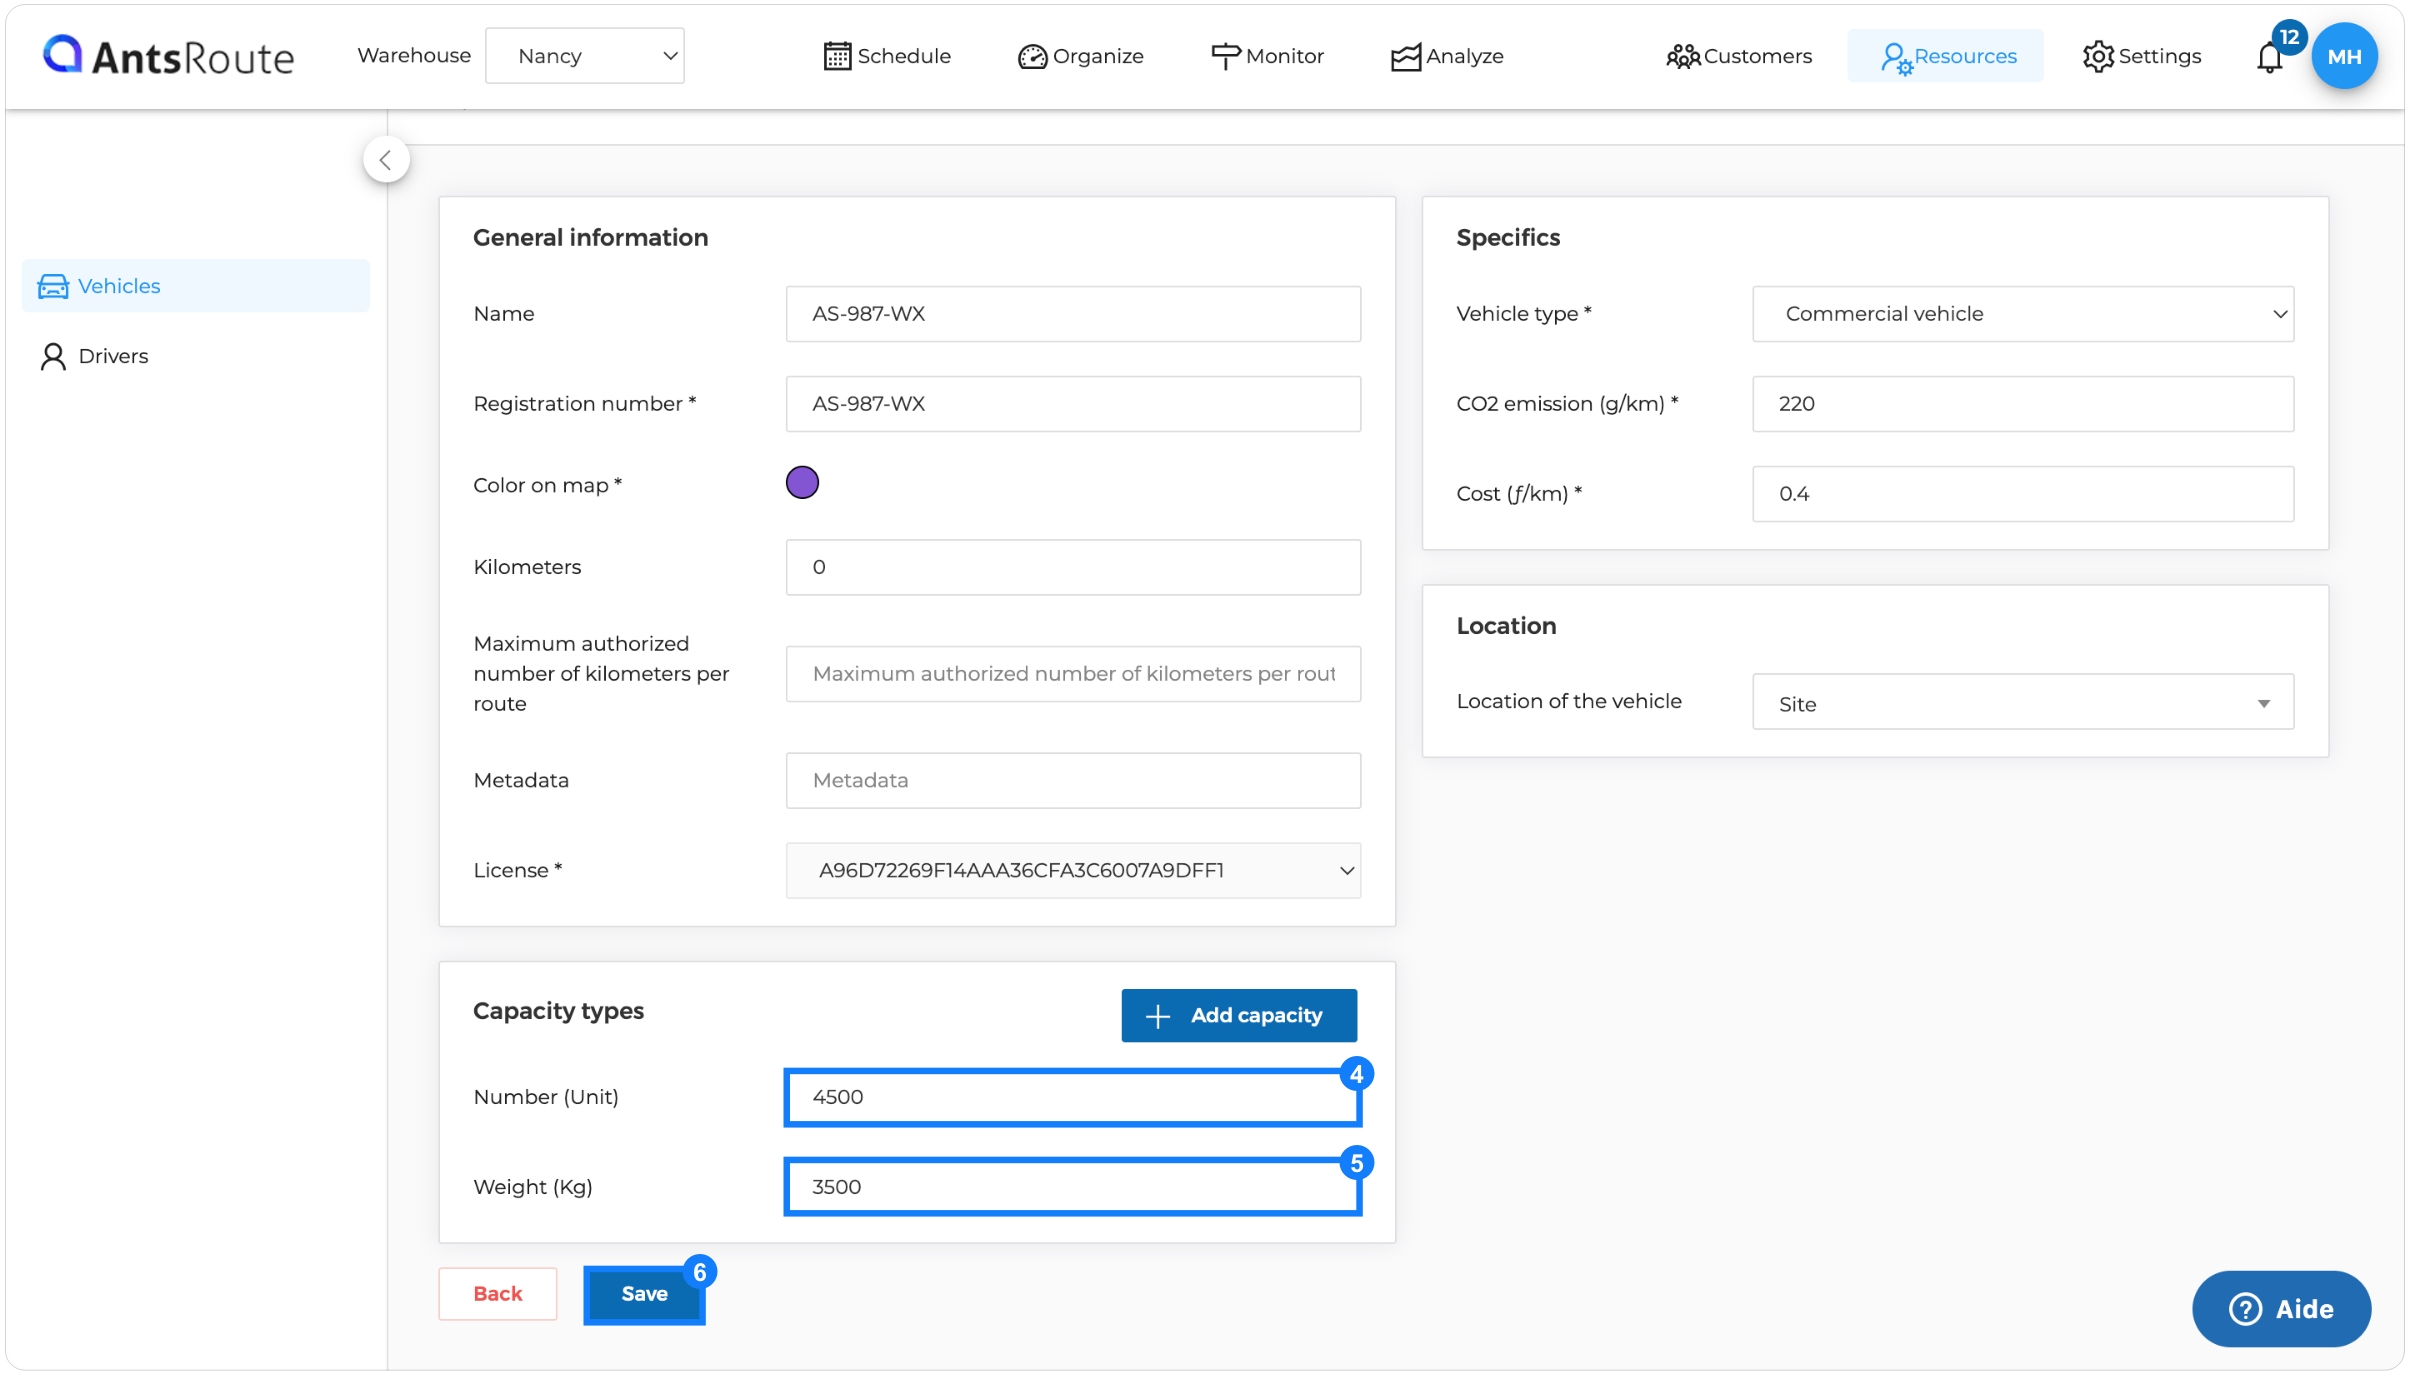2409x1374 pixels.
Task: Click the General information heading
Action: click(x=590, y=238)
